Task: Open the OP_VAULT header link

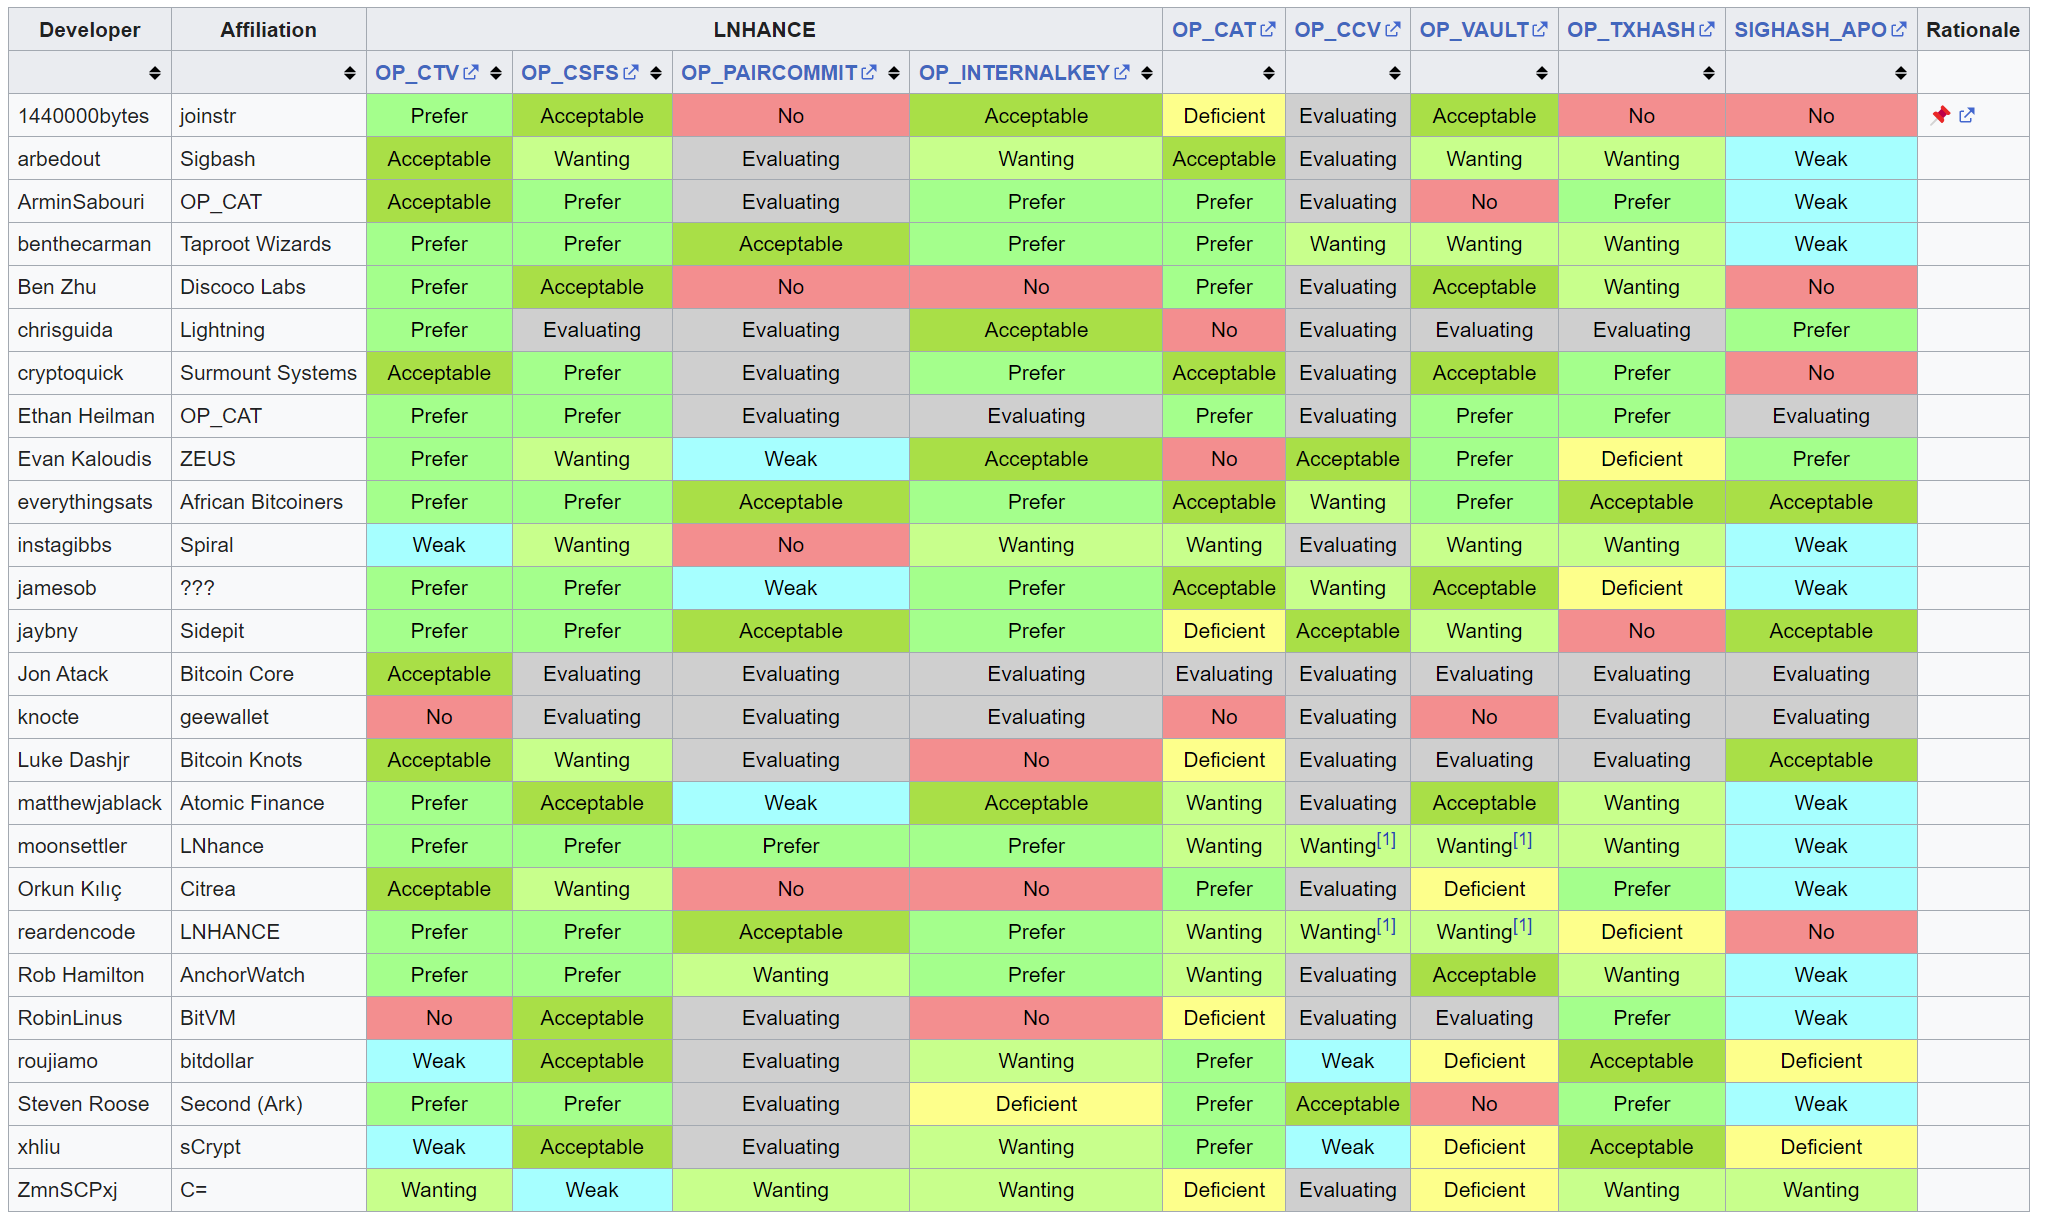Action: pos(1474,30)
